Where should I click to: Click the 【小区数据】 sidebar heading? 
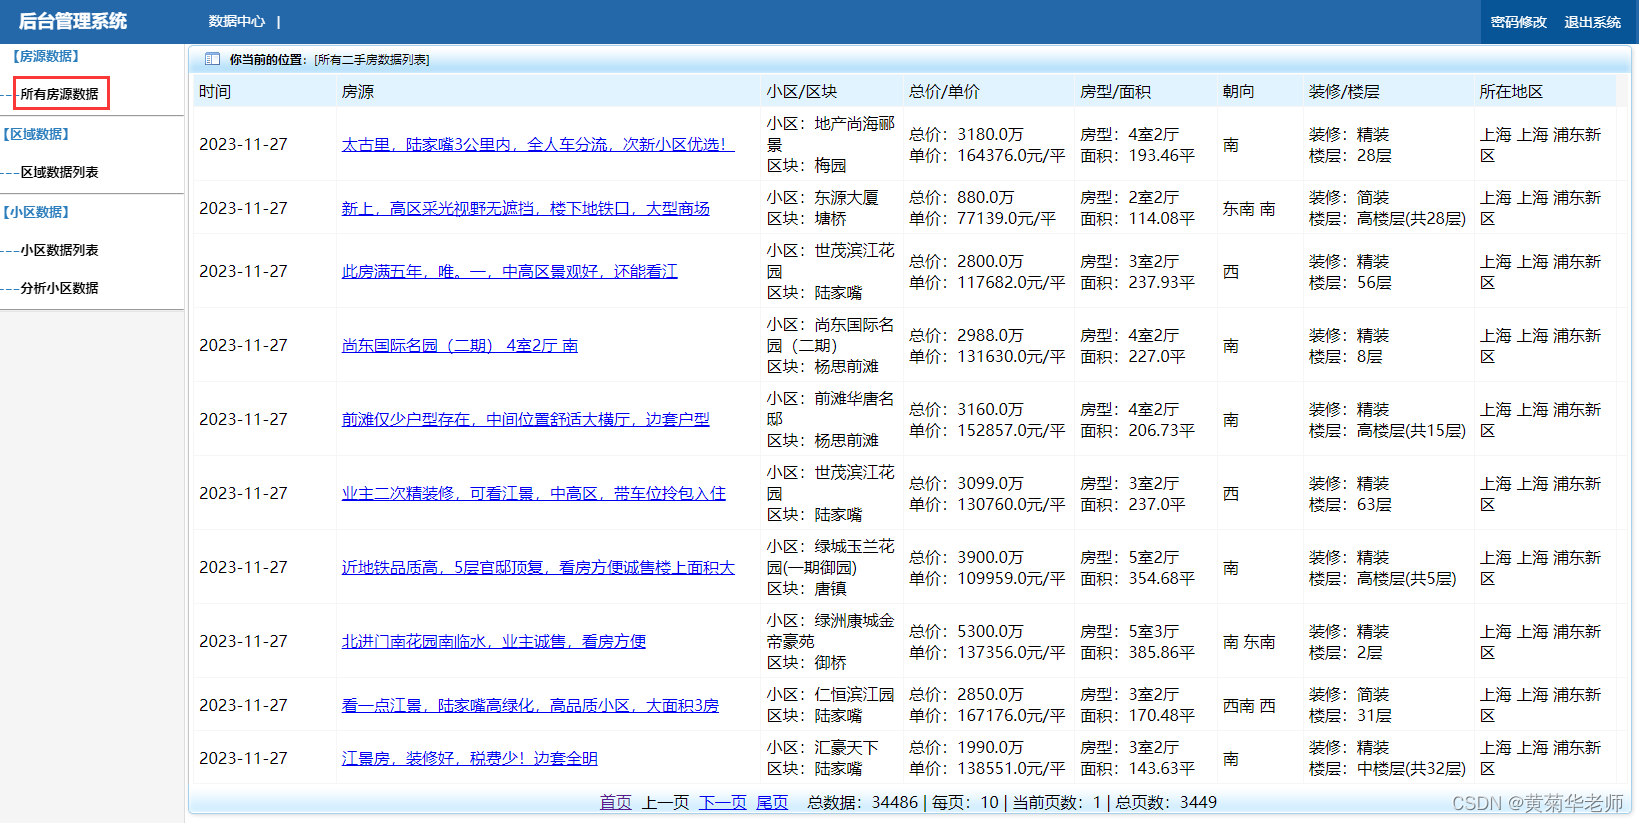pos(36,212)
